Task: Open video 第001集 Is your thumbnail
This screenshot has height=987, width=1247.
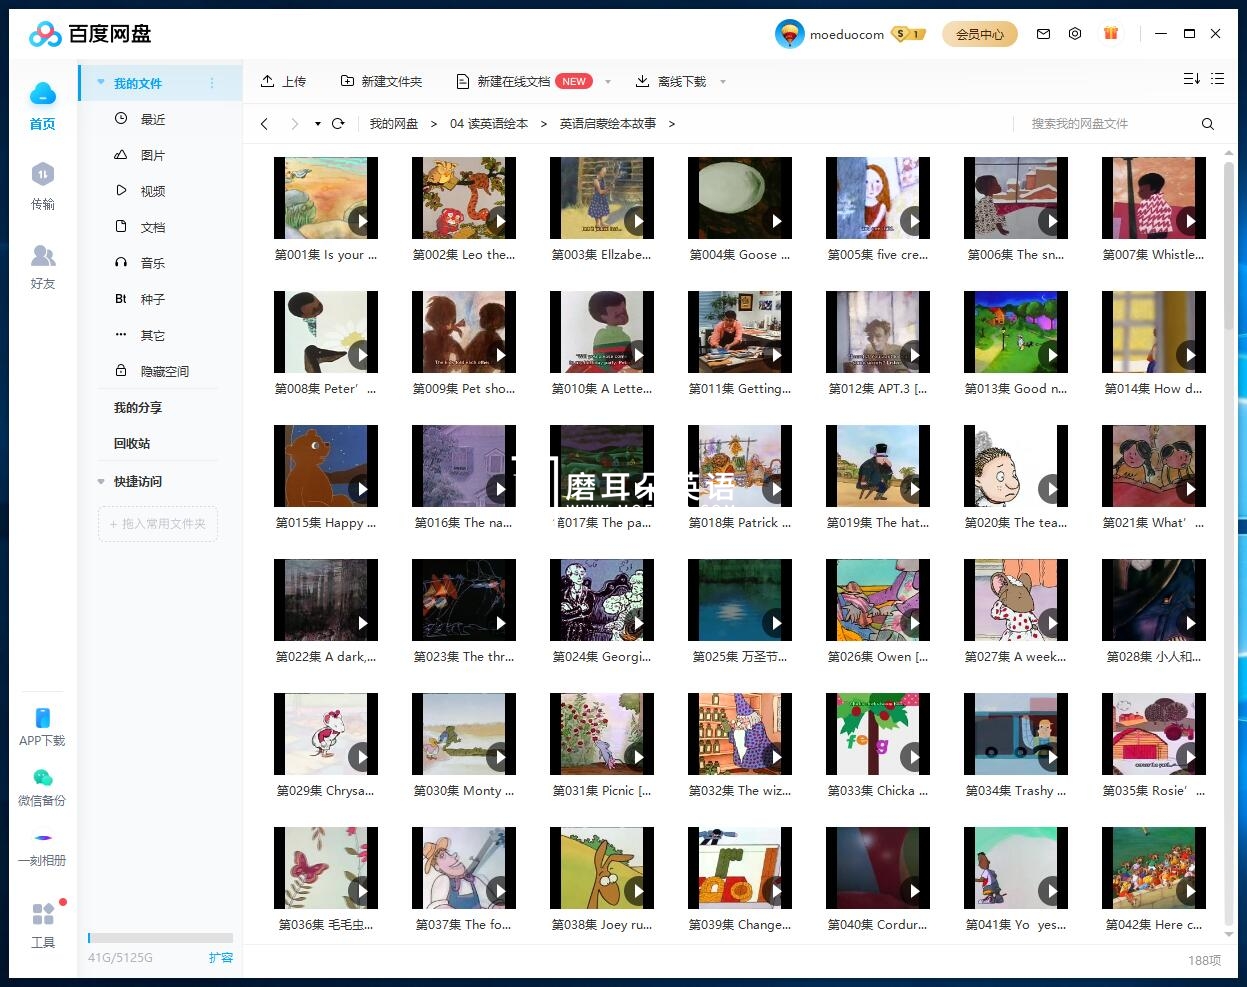Action: (325, 197)
